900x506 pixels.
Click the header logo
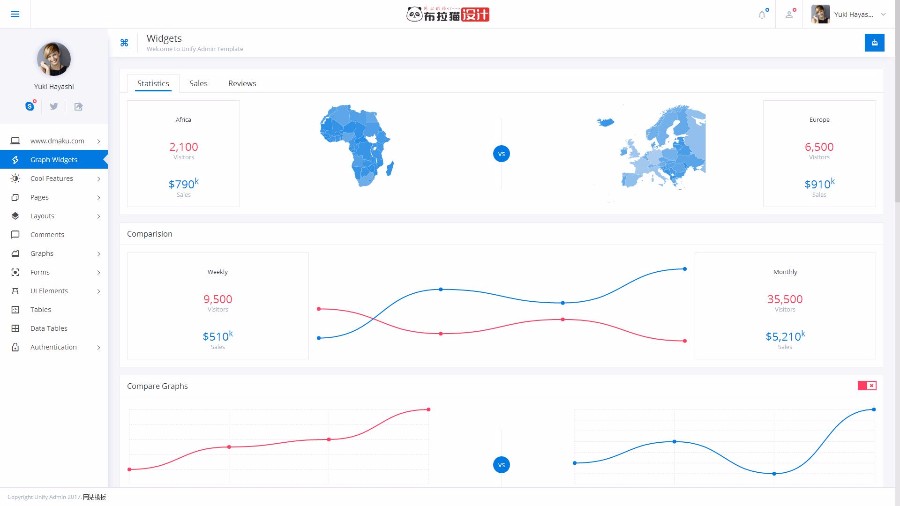click(448, 14)
